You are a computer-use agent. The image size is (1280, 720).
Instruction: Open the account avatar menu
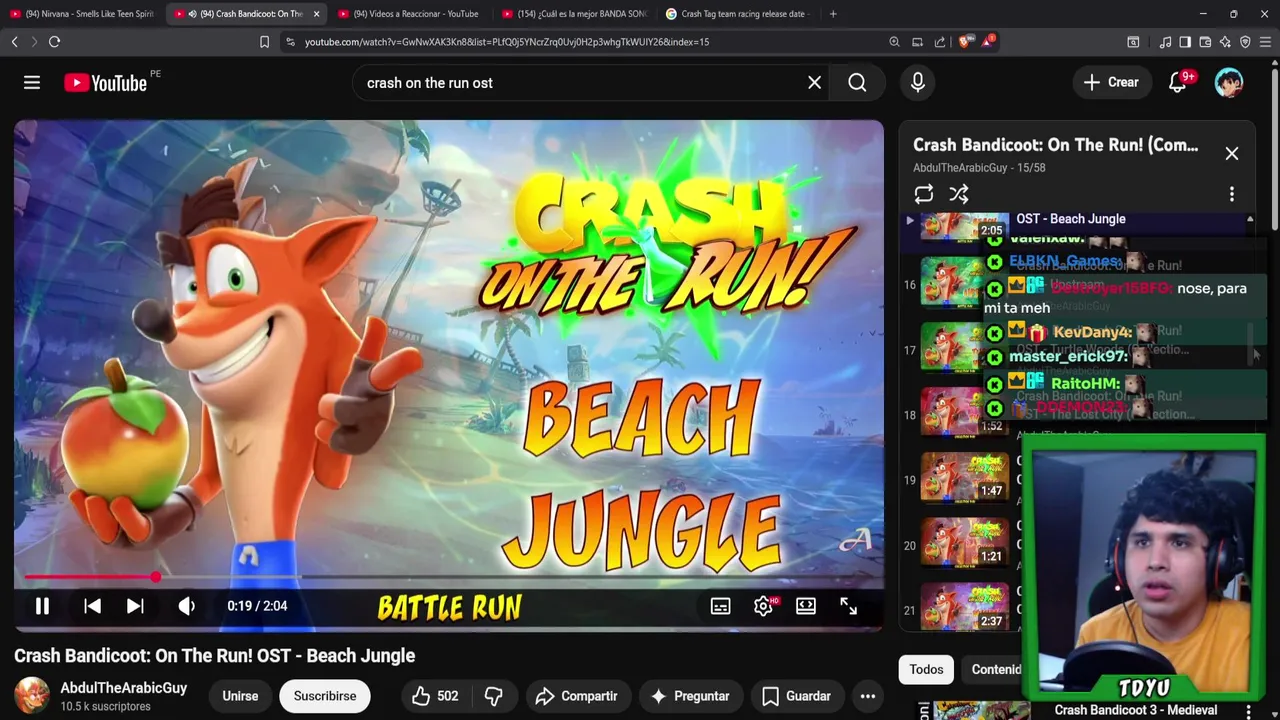tap(1228, 83)
